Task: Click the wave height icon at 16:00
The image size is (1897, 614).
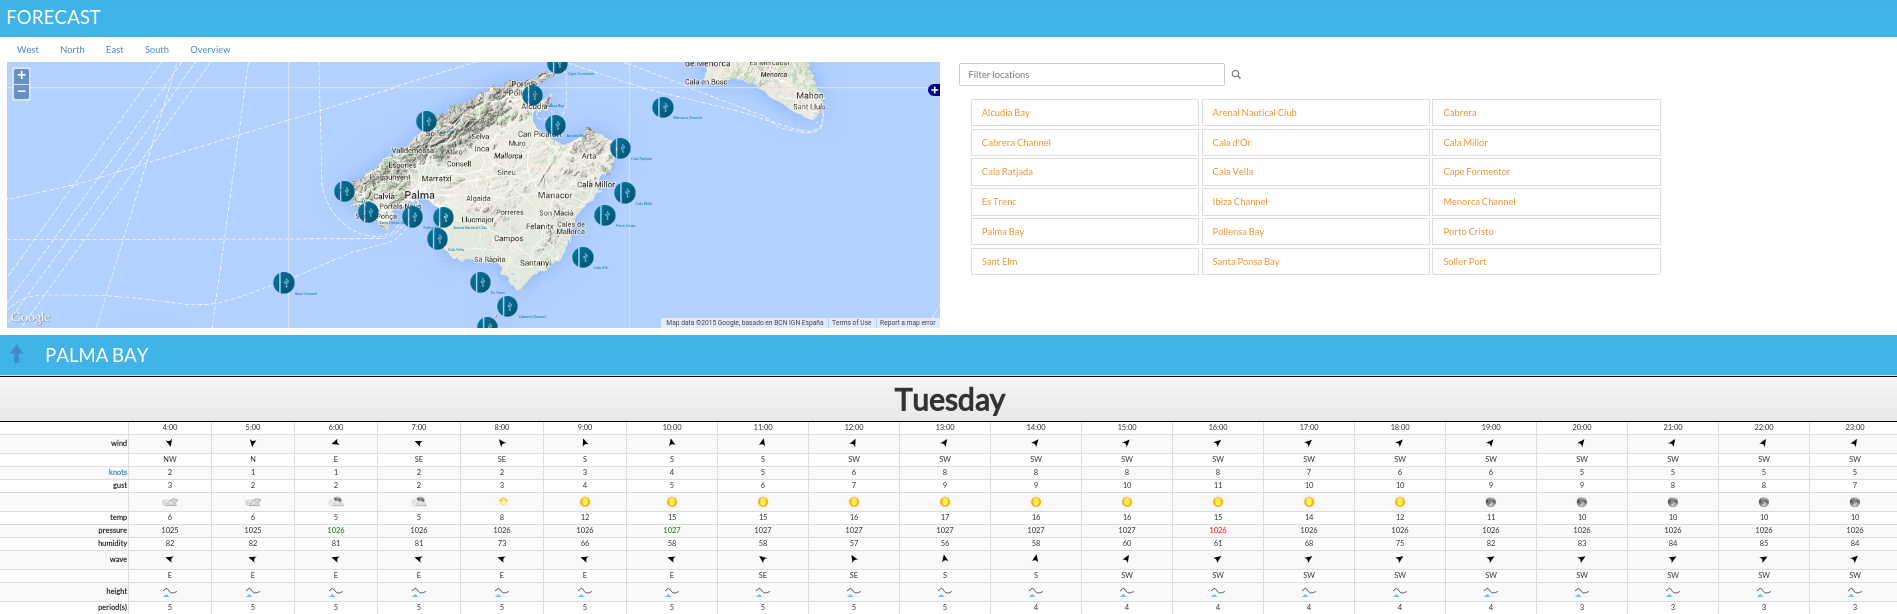Action: pyautogui.click(x=1218, y=591)
